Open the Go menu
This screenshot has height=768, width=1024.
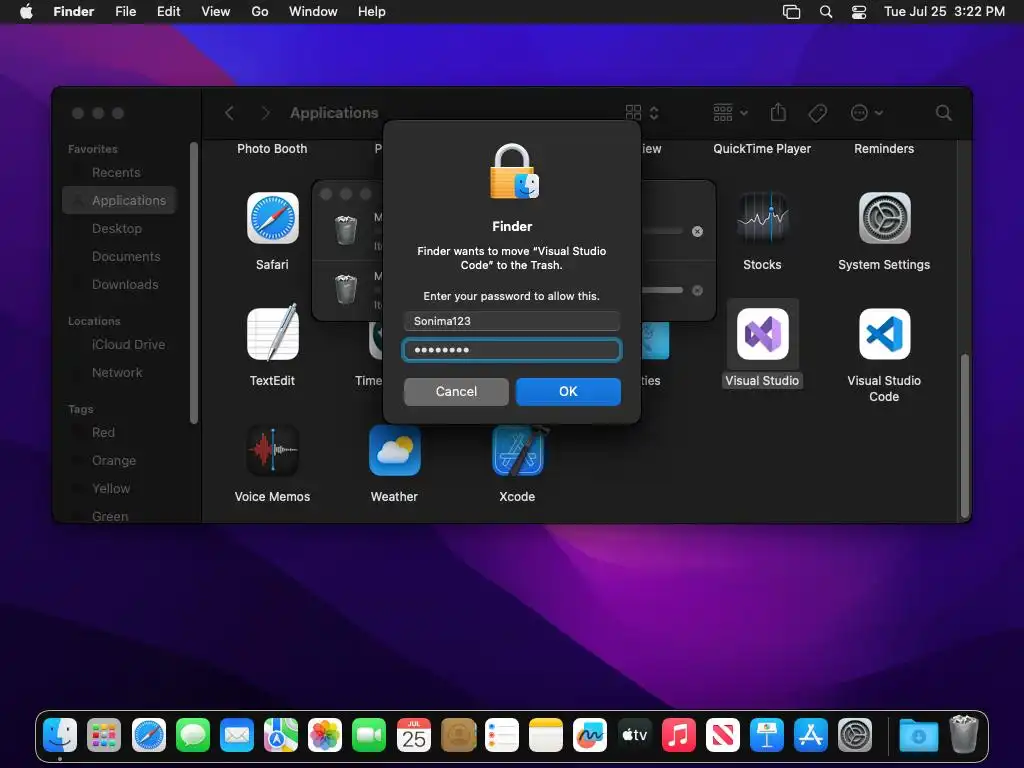click(x=259, y=11)
